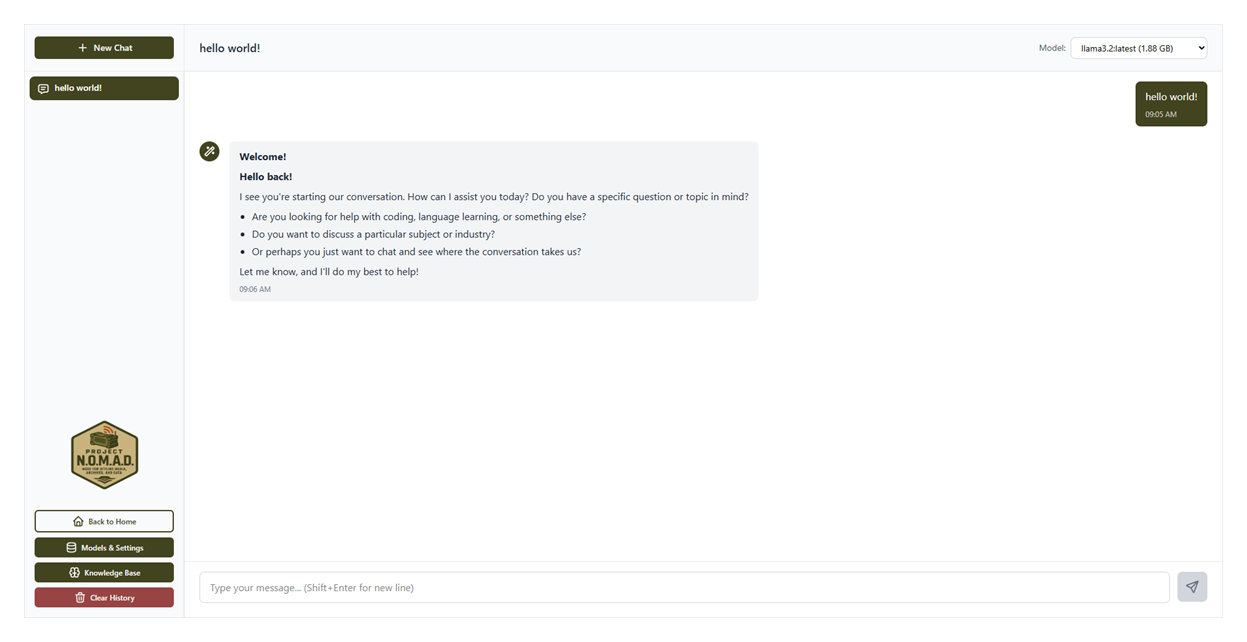Screen dimensions: 1247x642
Task: Click the house icon on Back to Home
Action: tap(78, 521)
